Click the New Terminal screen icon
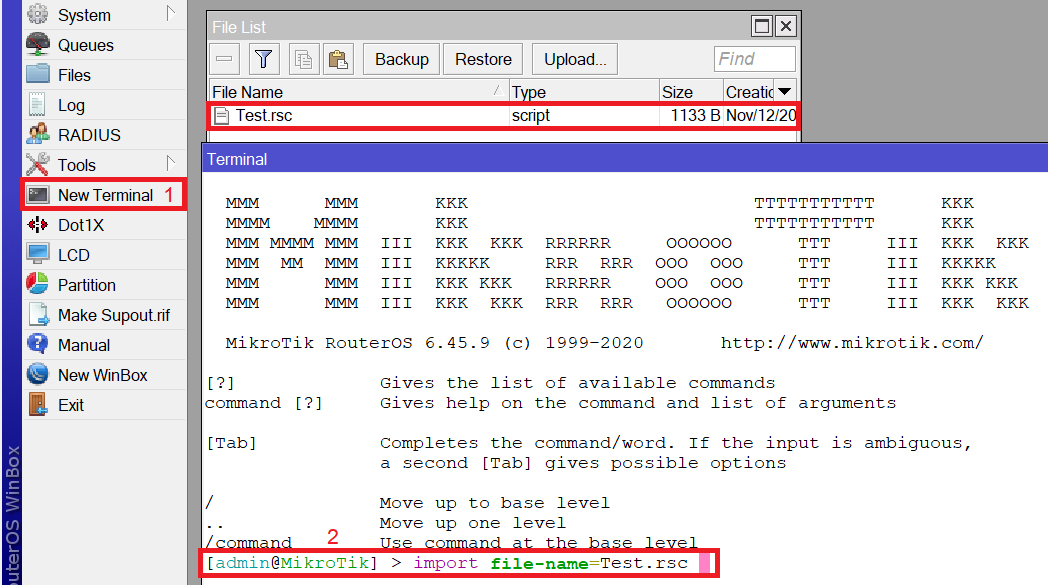1048x585 pixels. [x=38, y=195]
